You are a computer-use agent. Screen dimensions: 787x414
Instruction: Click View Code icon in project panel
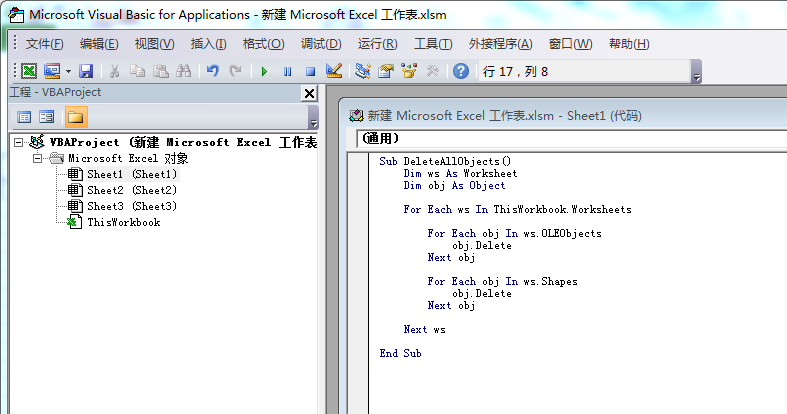click(x=24, y=117)
